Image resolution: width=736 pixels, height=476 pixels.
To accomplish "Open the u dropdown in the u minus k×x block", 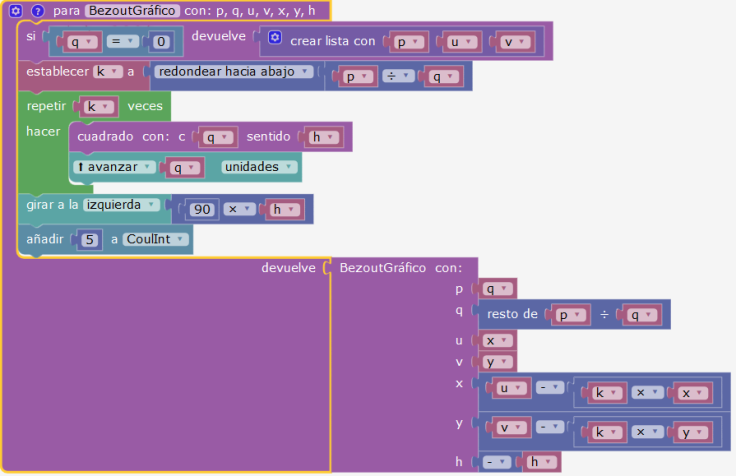I will pos(513,388).
